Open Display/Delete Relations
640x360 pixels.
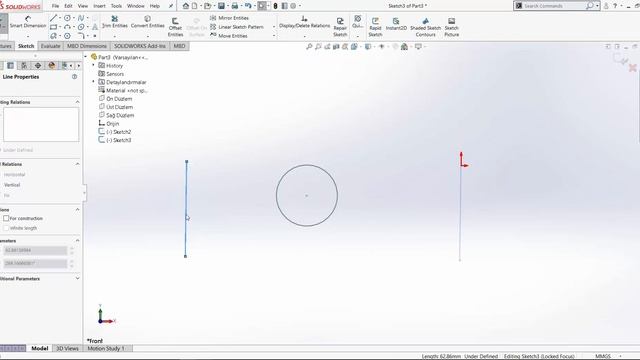tap(304, 22)
